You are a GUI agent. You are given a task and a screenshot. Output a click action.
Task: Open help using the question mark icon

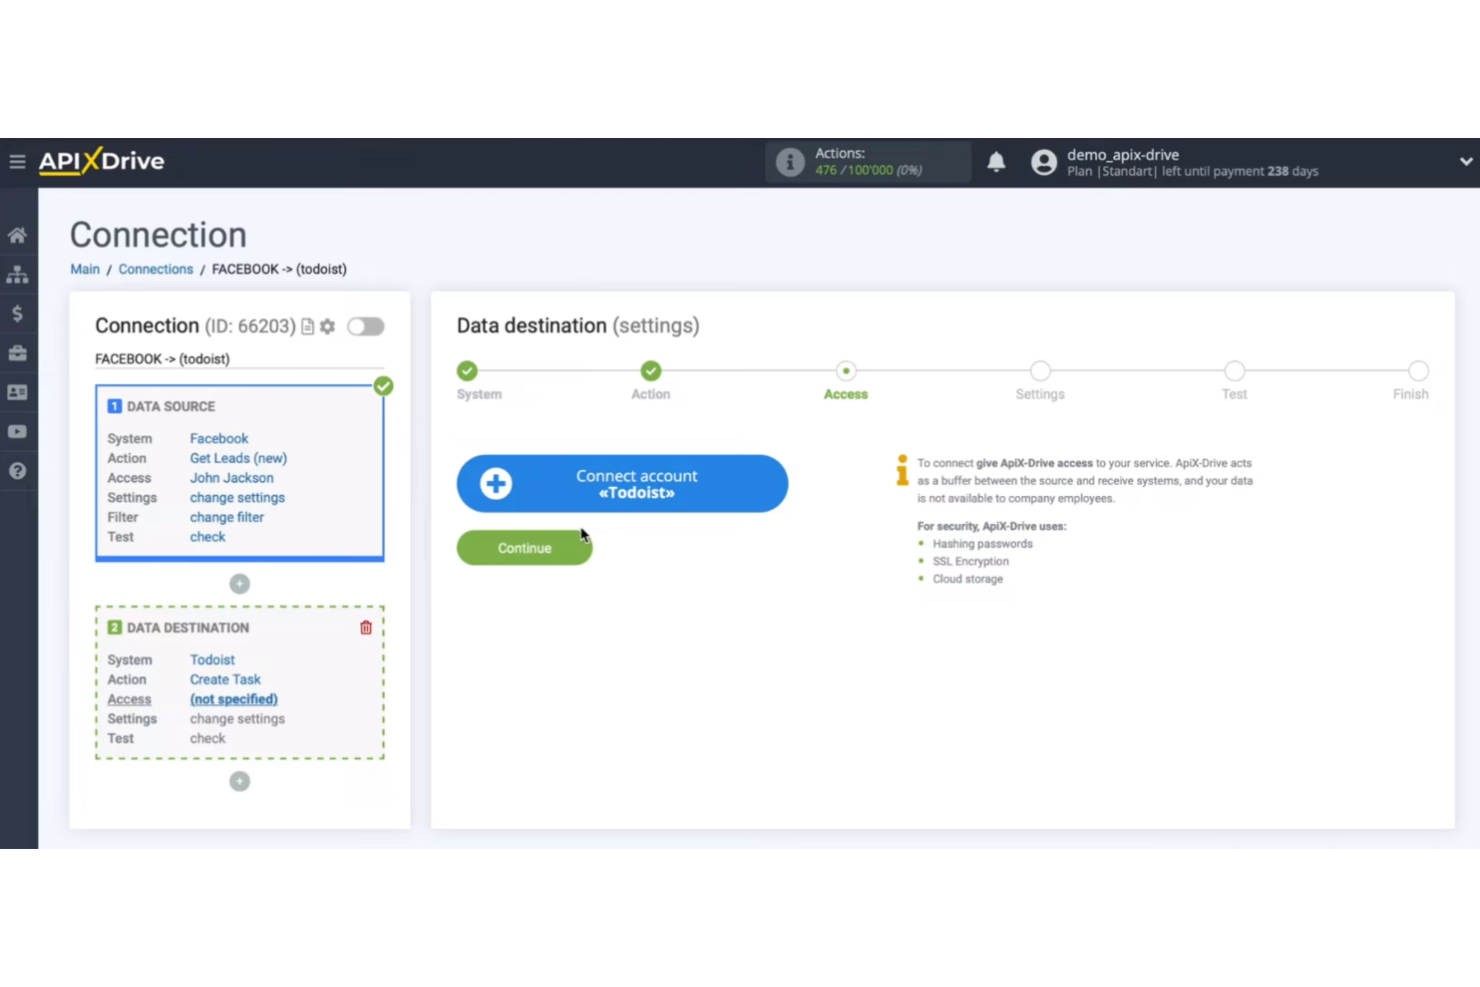click(17, 470)
